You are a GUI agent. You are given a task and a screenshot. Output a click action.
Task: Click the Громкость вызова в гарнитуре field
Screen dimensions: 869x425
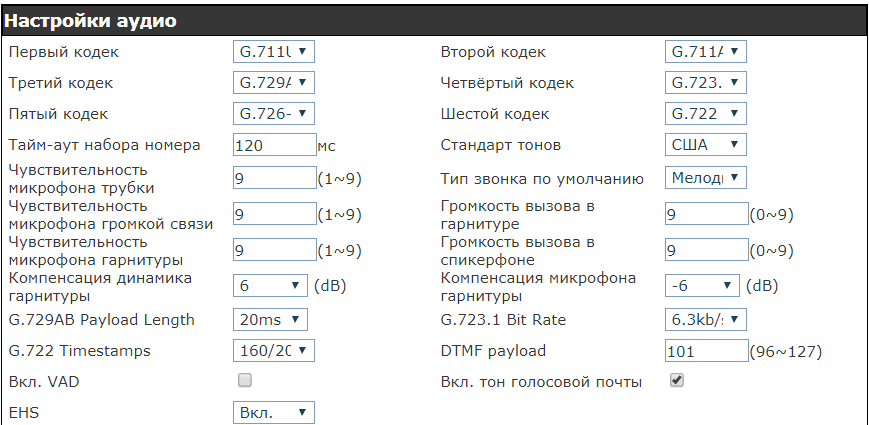coord(706,214)
